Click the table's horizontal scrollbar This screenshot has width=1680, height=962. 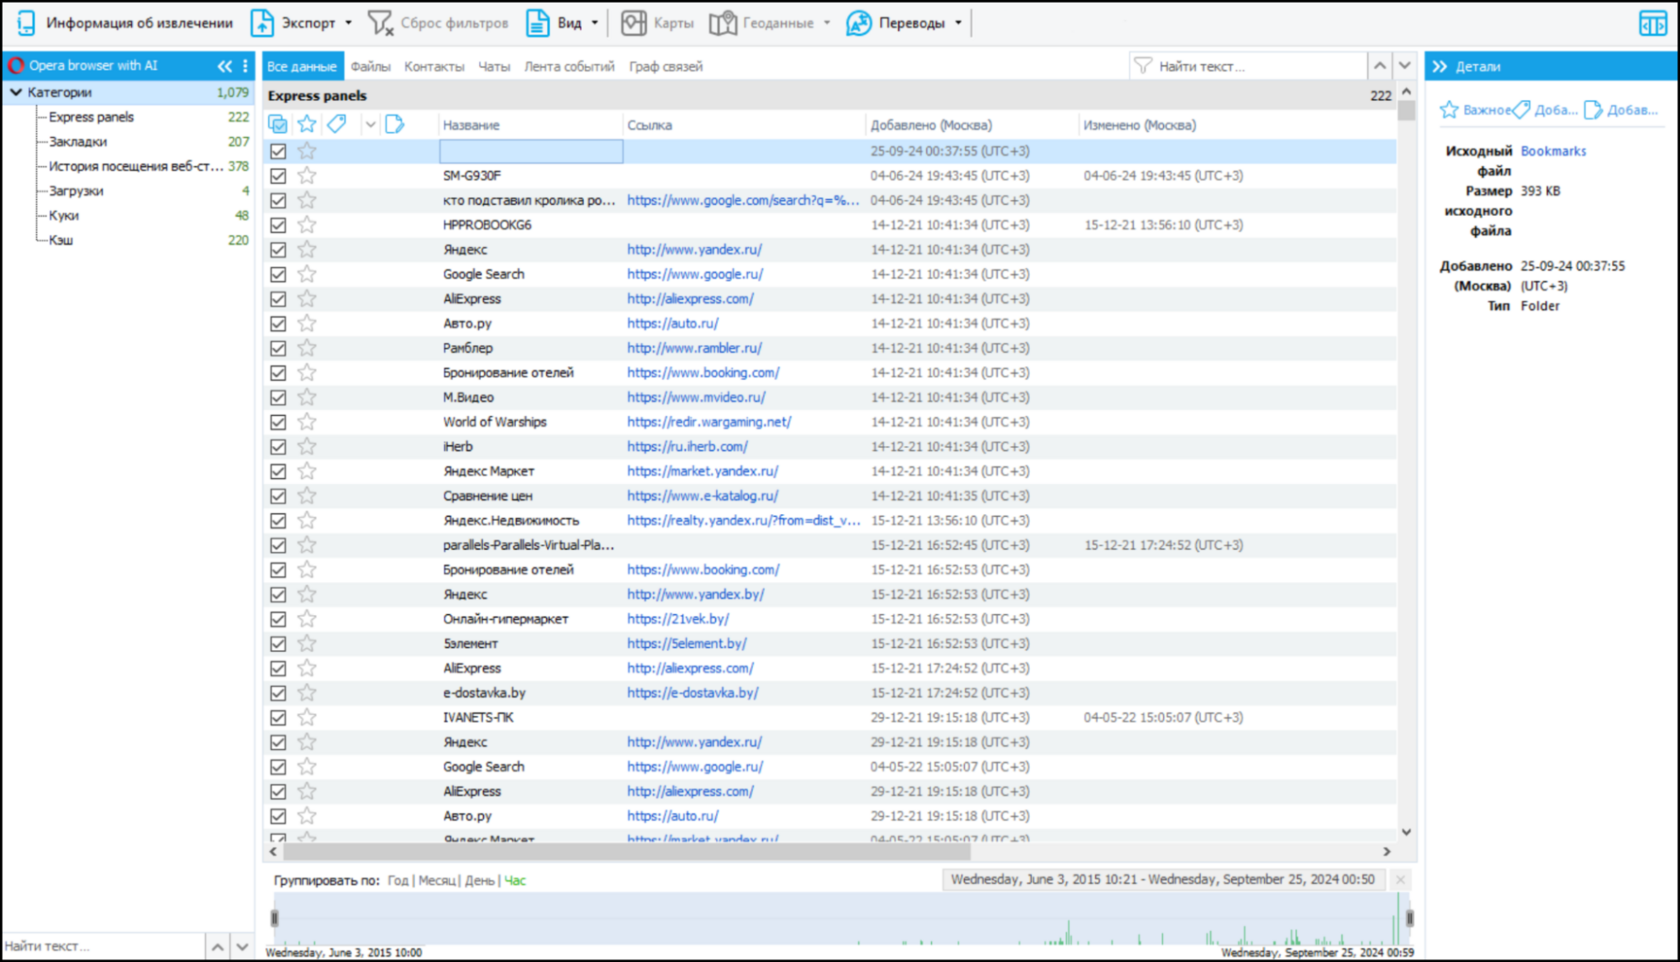tap(627, 852)
